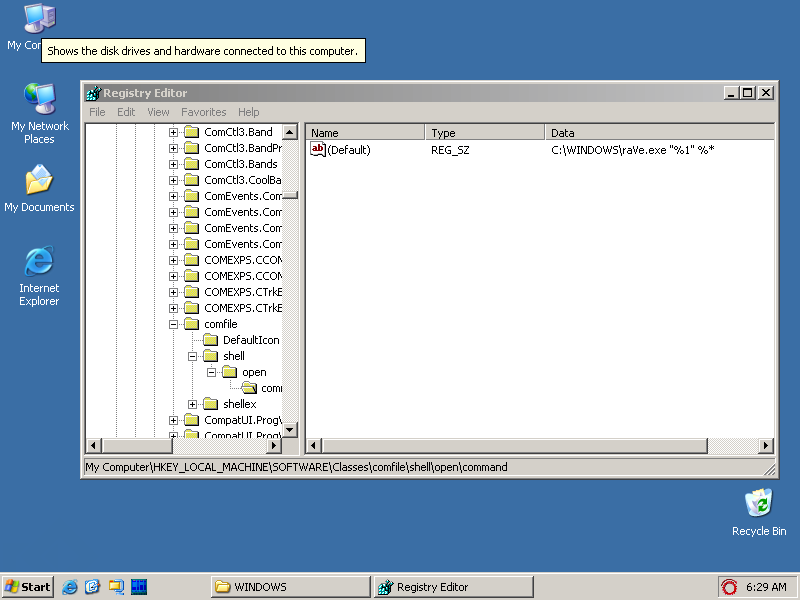Click the key tree's horizontal scrollbar thumb
This screenshot has width=800, height=600.
coord(136,445)
